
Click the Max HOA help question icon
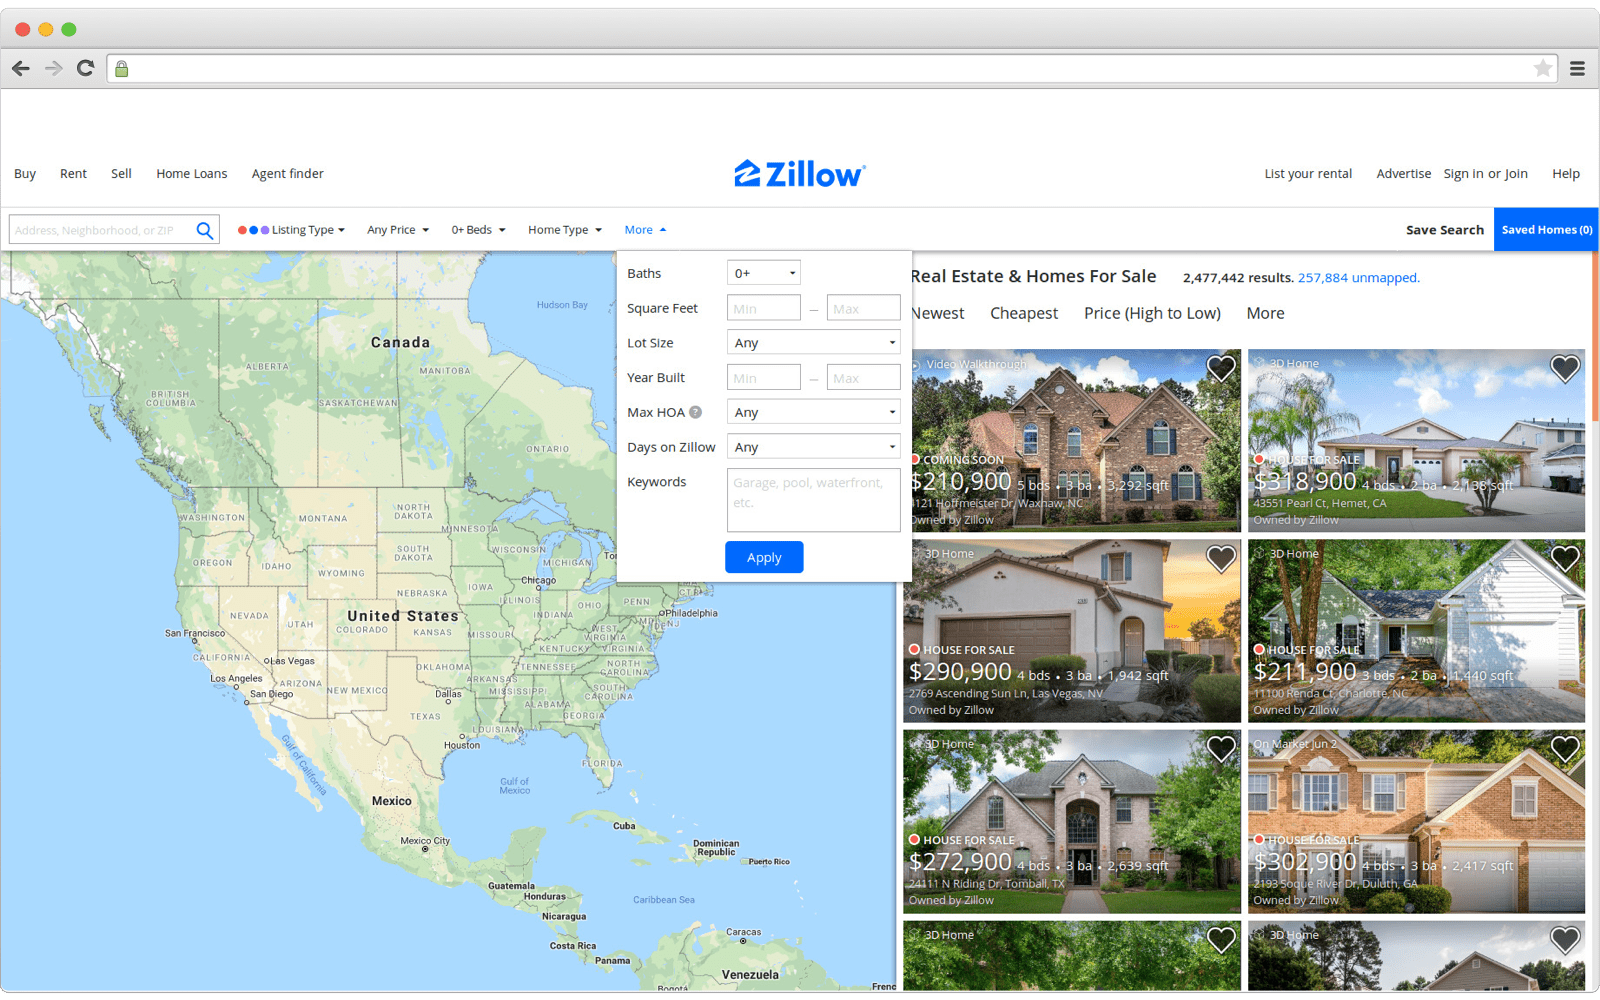tap(695, 412)
